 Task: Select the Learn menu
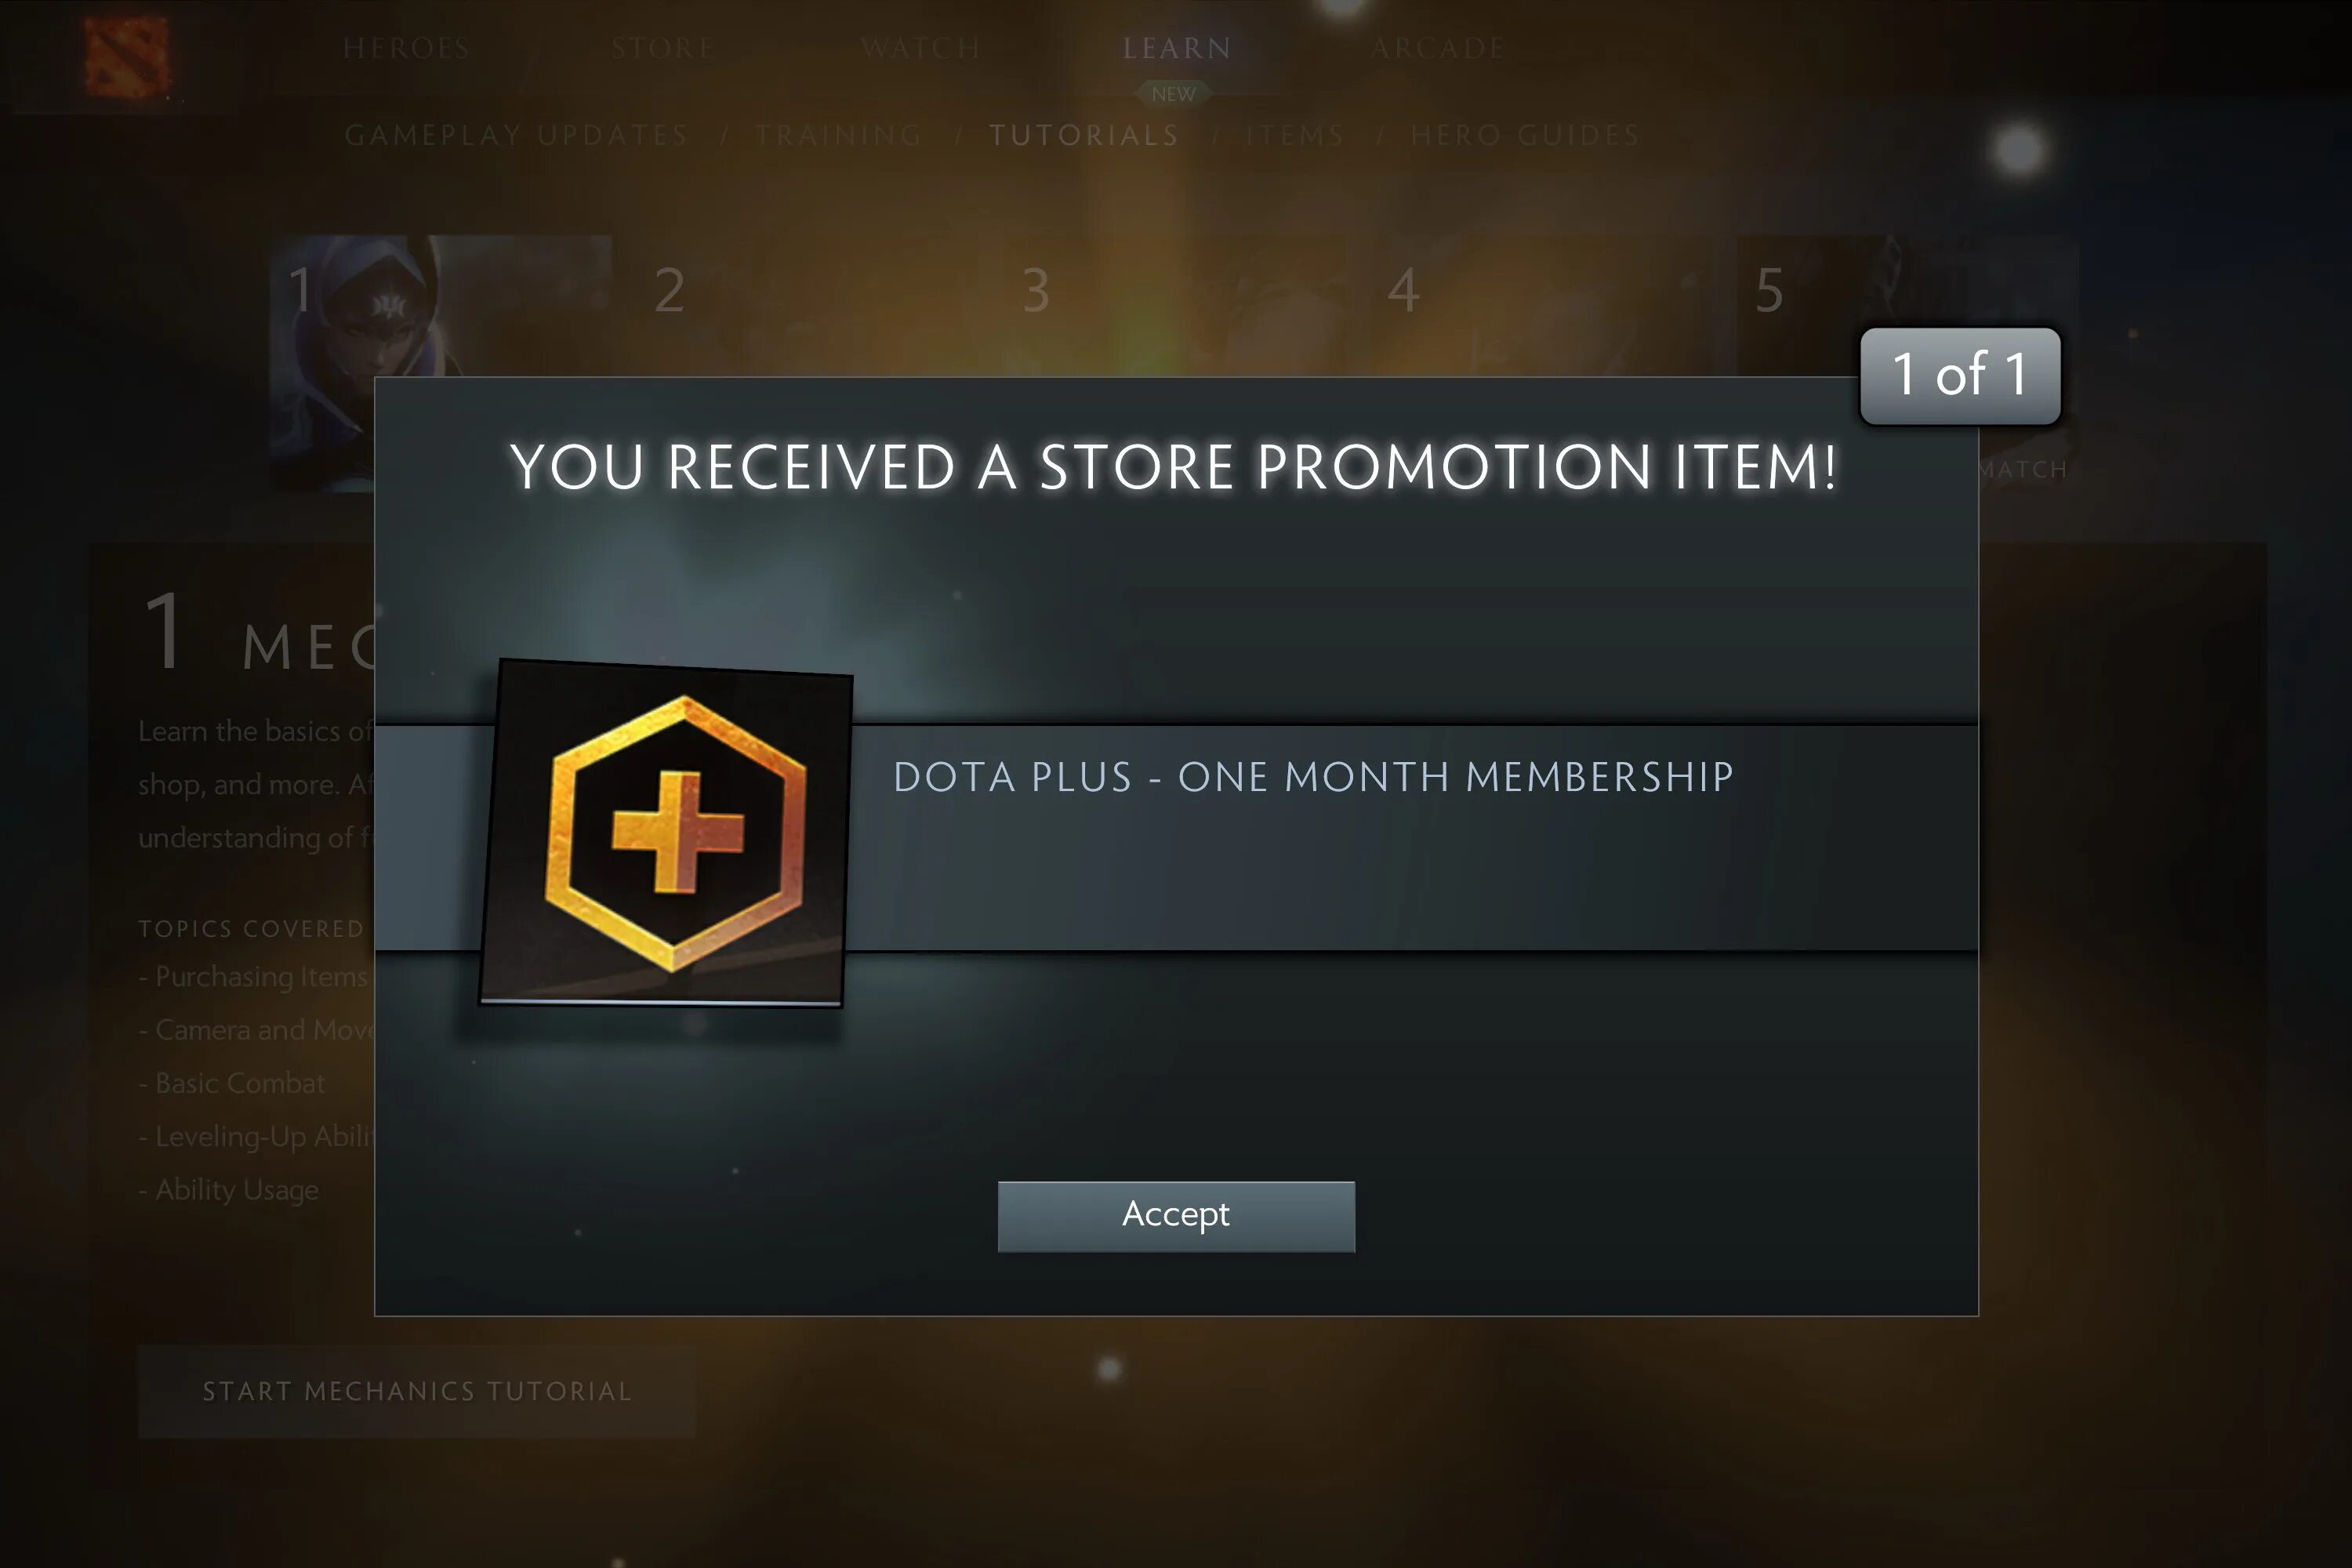click(1176, 48)
